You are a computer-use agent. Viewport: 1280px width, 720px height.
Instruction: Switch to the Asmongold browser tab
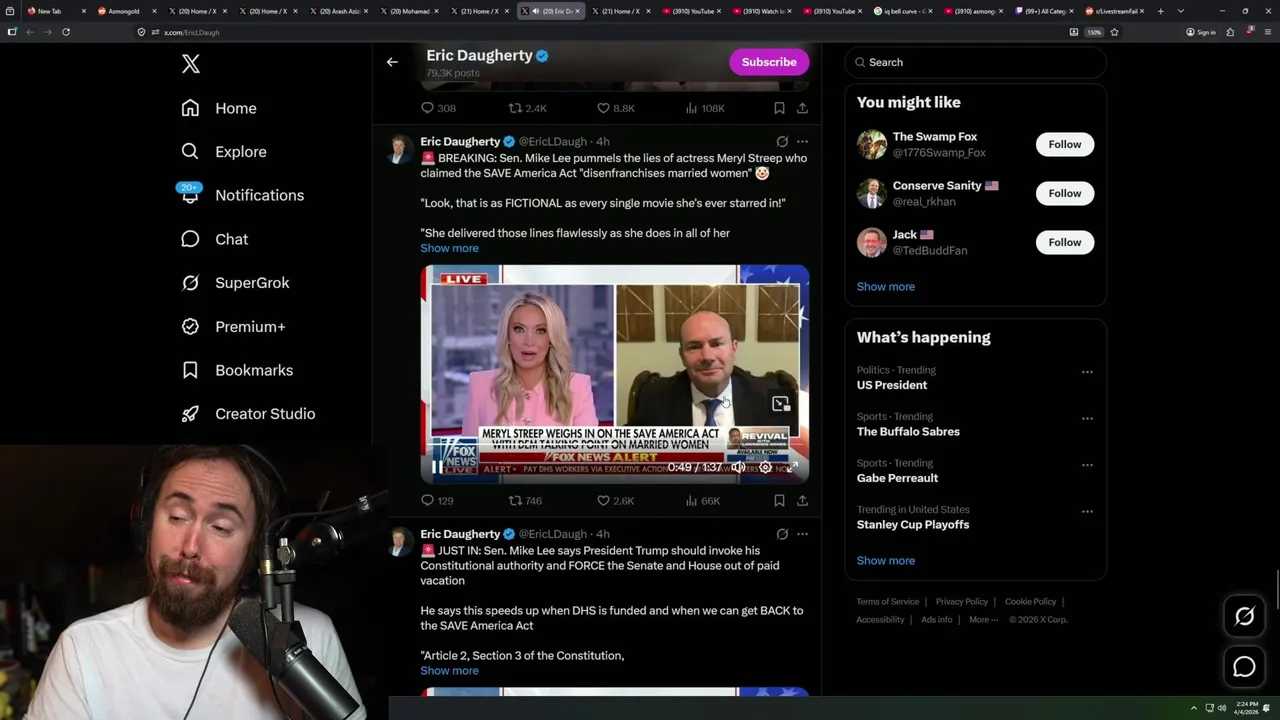[x=126, y=11]
